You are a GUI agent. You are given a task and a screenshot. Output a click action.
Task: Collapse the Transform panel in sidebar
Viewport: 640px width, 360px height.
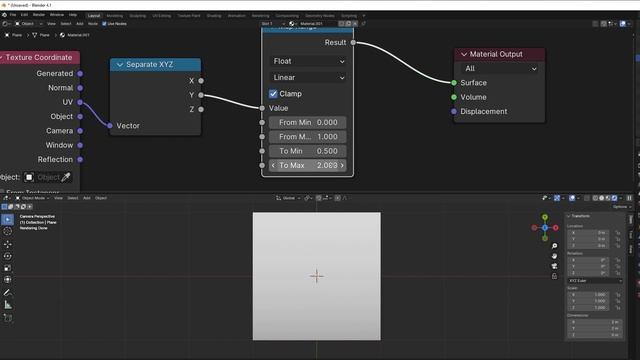click(x=569, y=216)
